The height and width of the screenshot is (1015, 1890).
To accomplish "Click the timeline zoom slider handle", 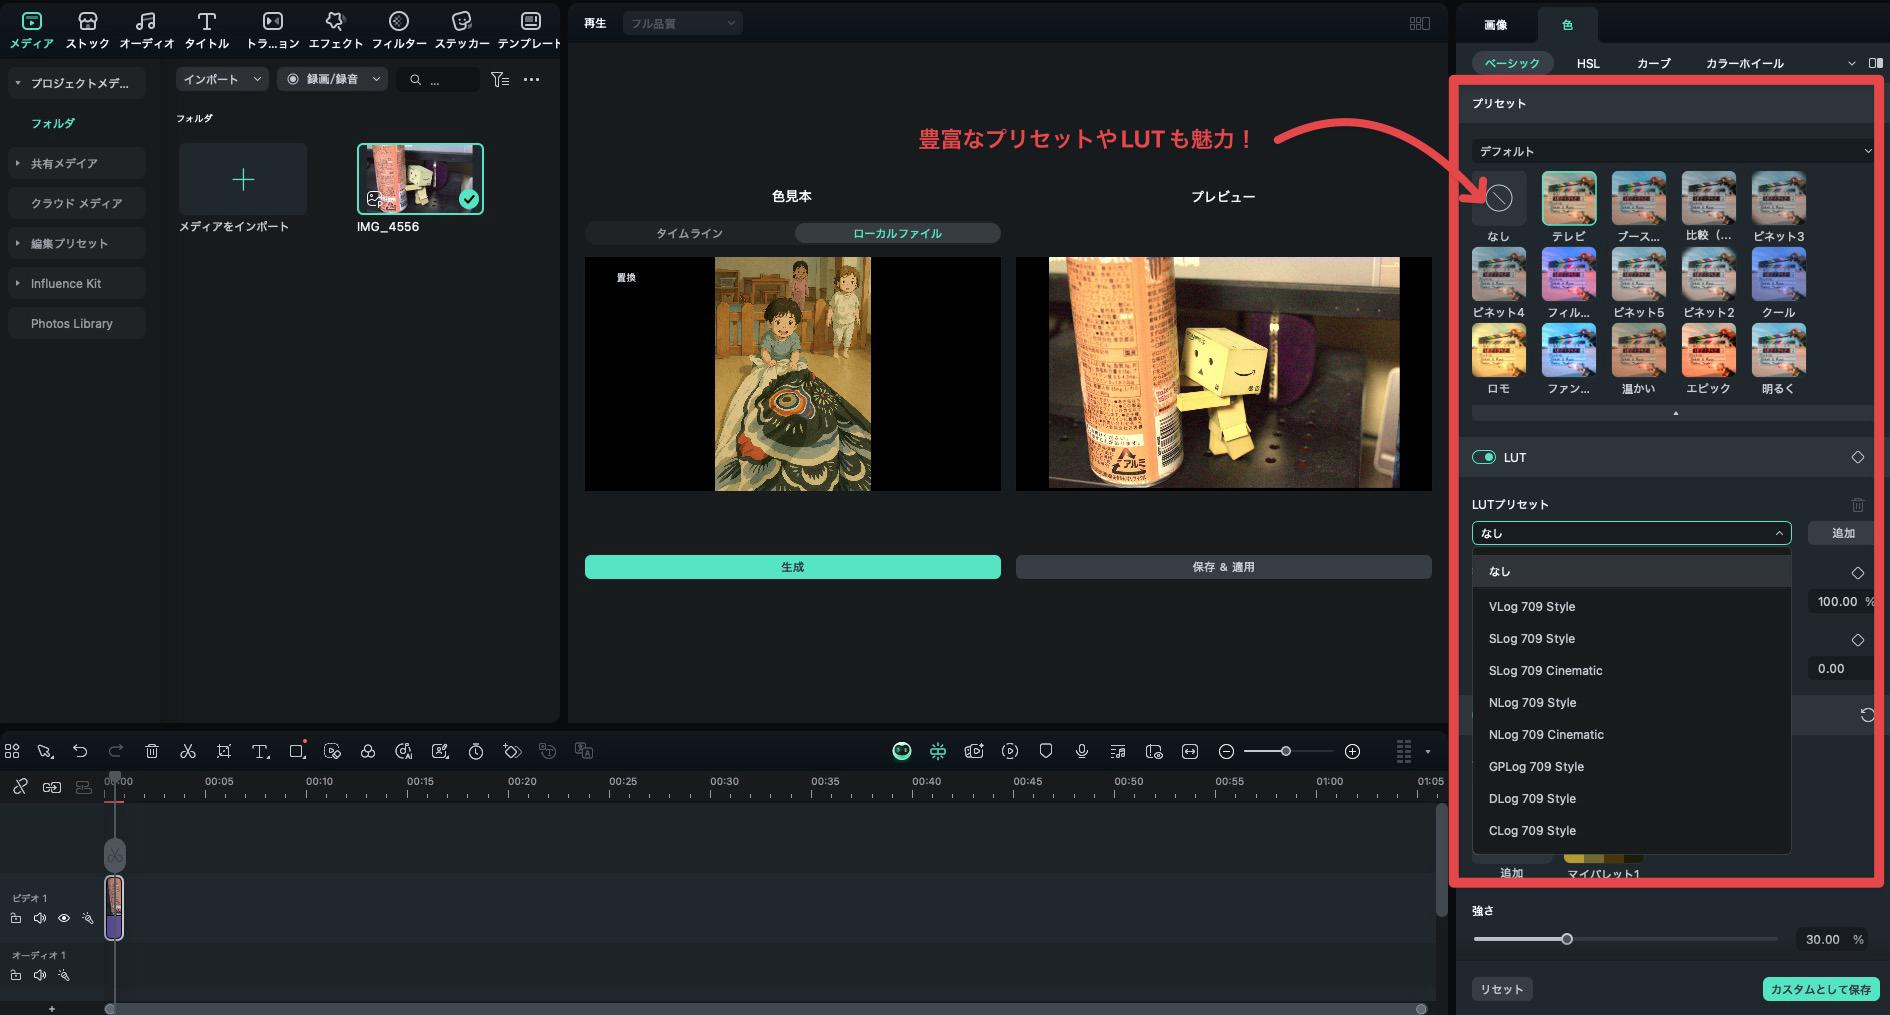I will pyautogui.click(x=1285, y=751).
